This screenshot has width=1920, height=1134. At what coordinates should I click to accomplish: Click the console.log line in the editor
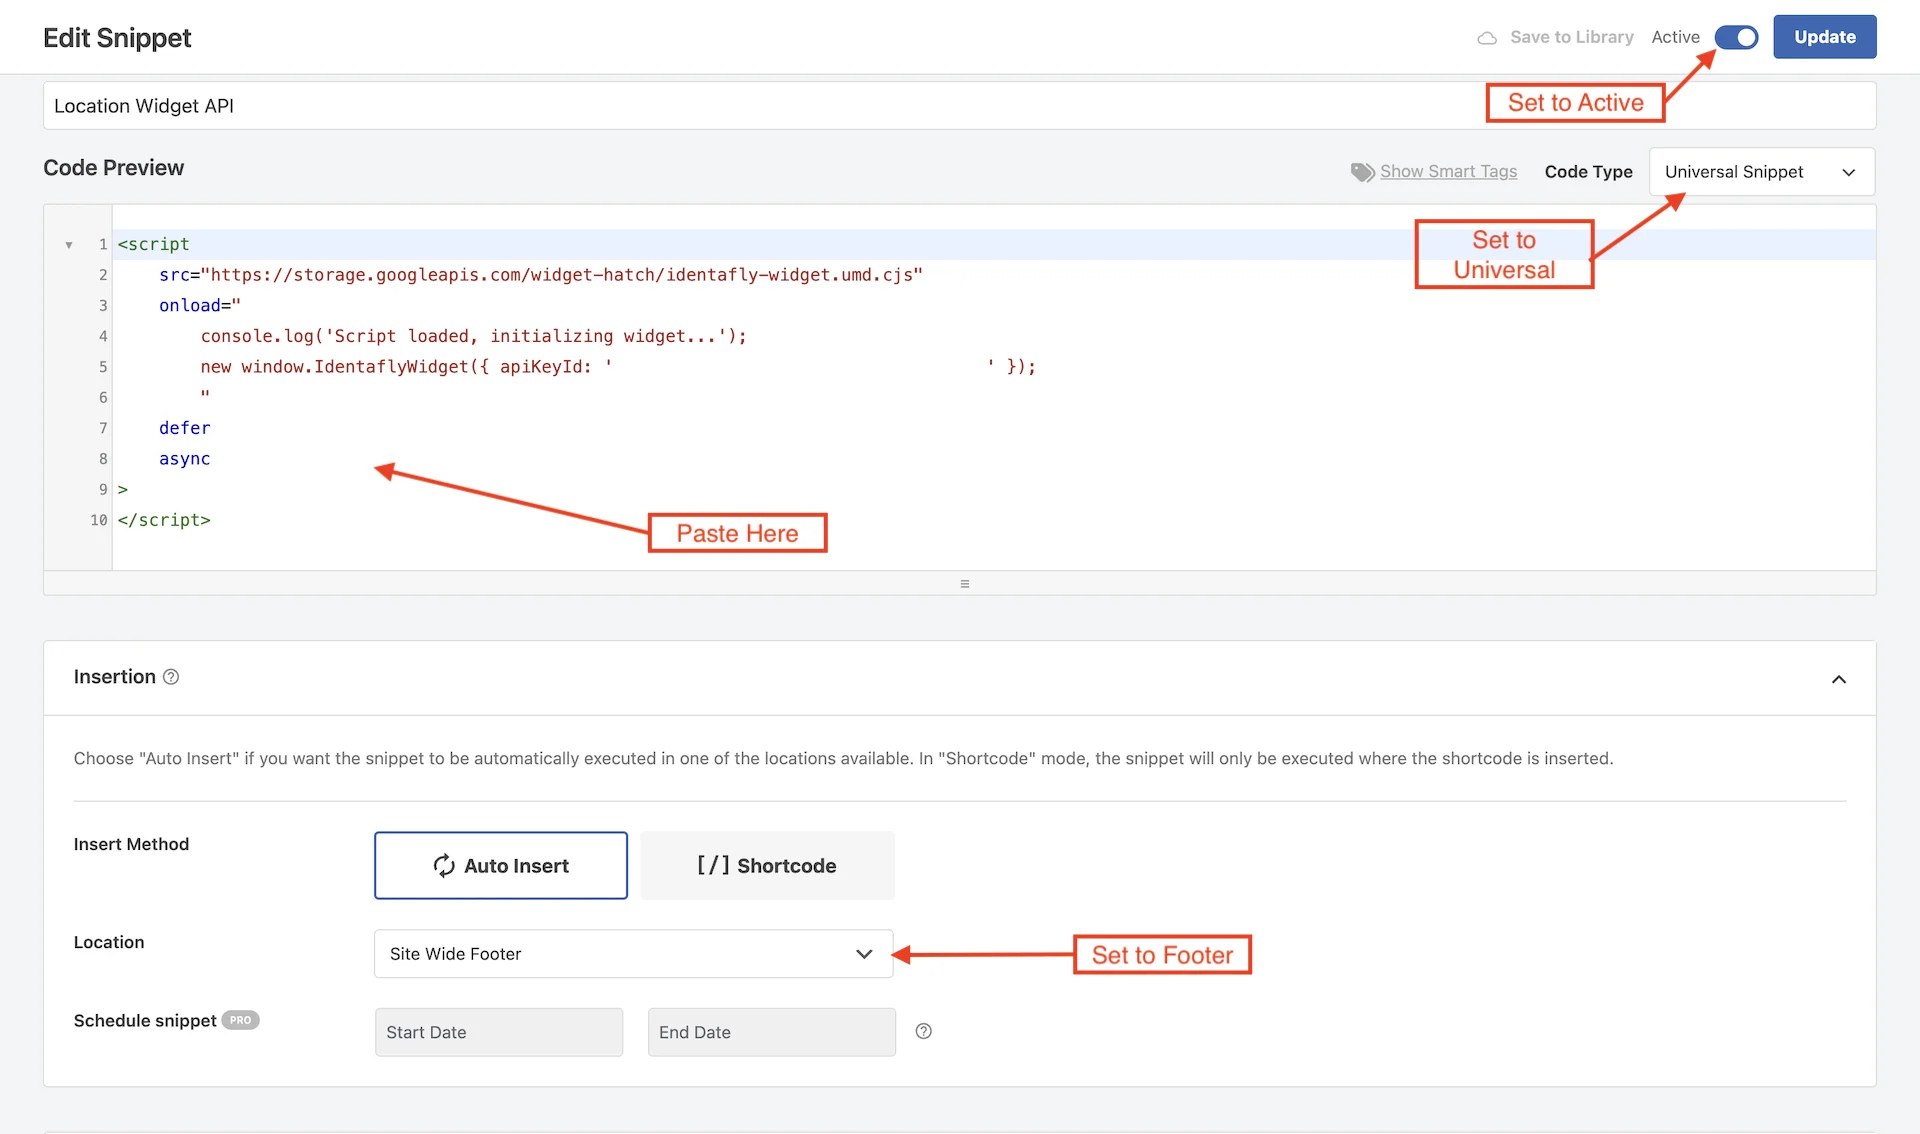click(x=474, y=336)
